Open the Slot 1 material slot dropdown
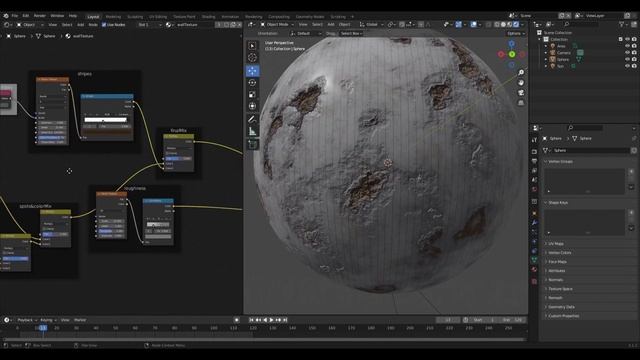Viewport: 640px width, 360px height. [149, 25]
